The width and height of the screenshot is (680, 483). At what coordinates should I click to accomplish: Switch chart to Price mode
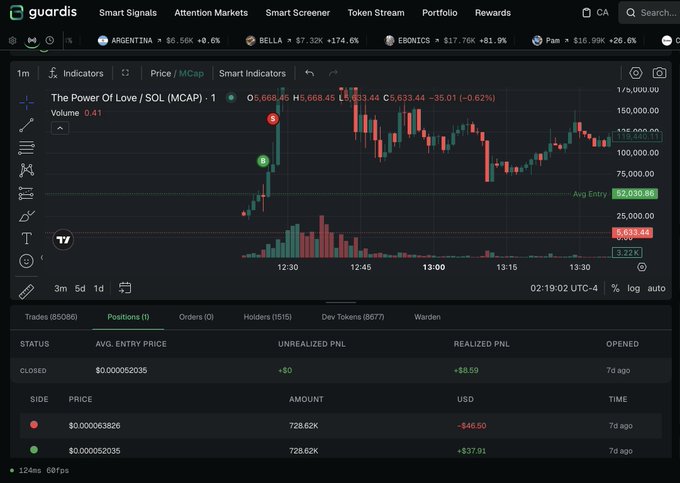[160, 73]
